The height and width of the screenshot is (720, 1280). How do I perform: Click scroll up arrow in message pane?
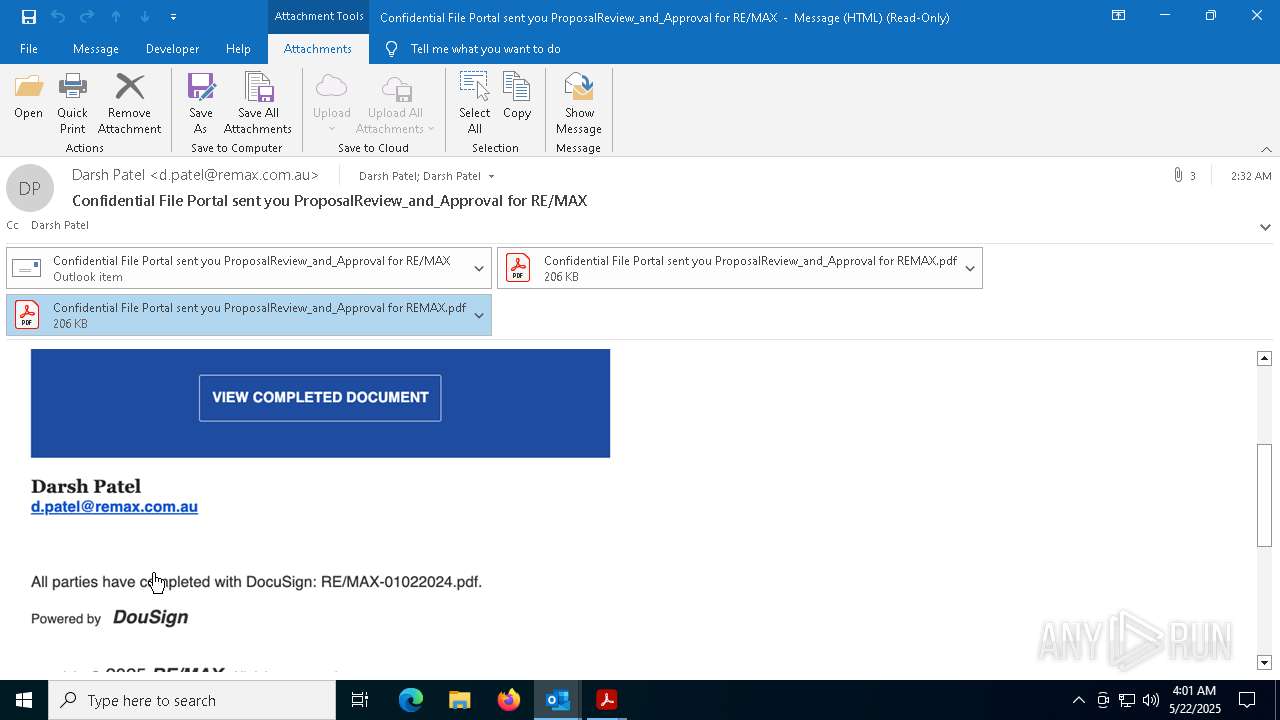1264,358
